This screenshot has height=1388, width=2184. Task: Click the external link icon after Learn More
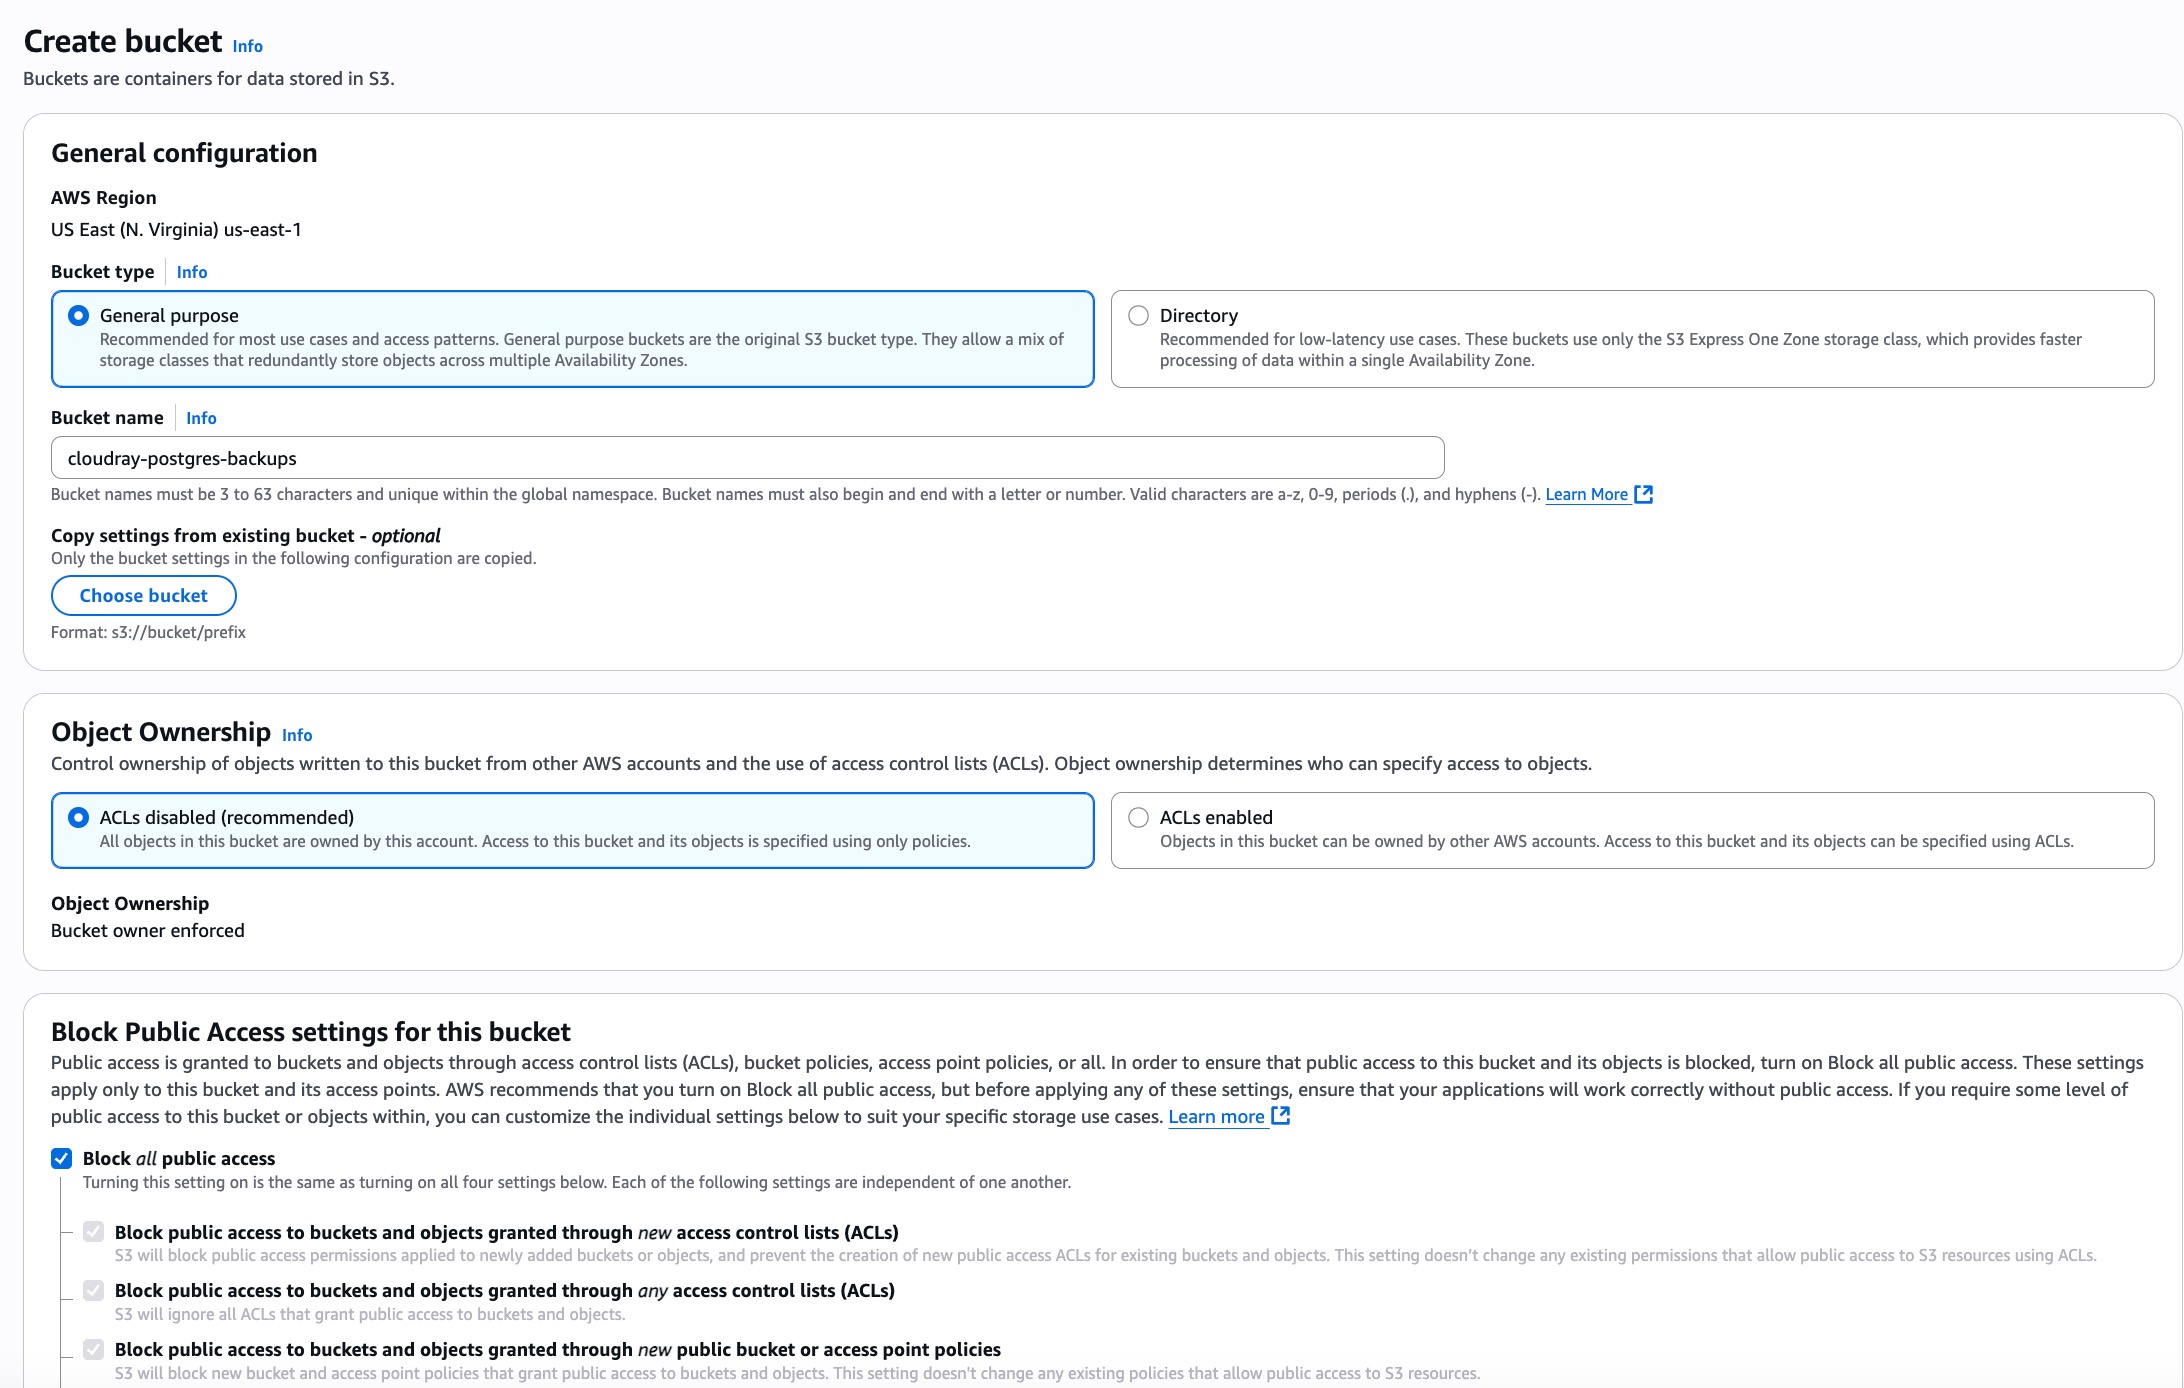[1643, 494]
